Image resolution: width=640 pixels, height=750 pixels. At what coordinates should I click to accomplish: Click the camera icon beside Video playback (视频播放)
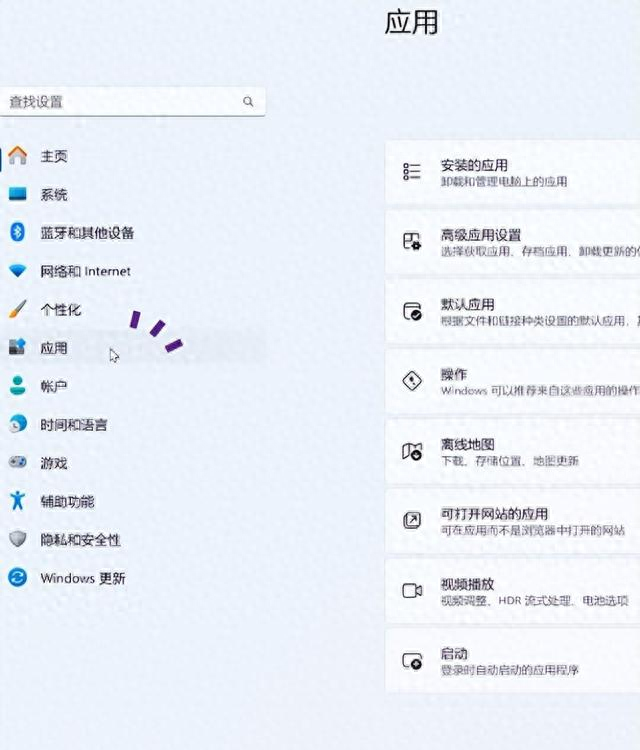click(412, 591)
